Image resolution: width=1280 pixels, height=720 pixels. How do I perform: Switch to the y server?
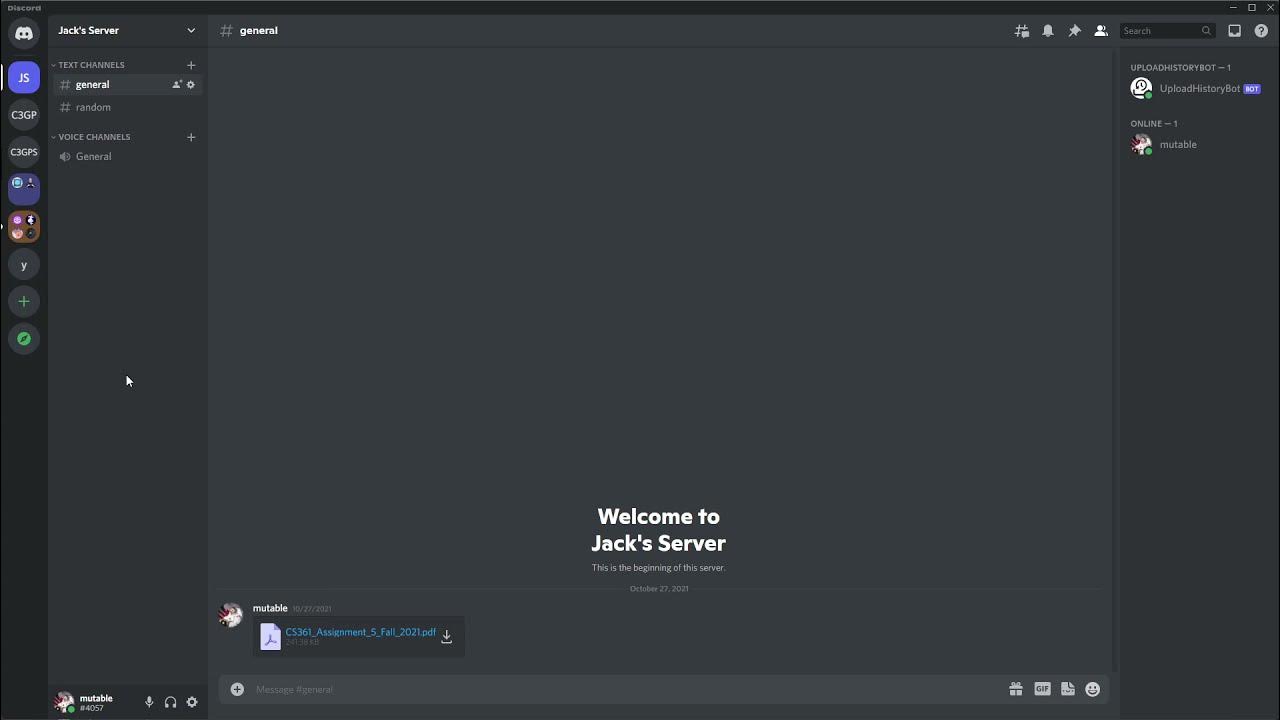click(x=24, y=265)
